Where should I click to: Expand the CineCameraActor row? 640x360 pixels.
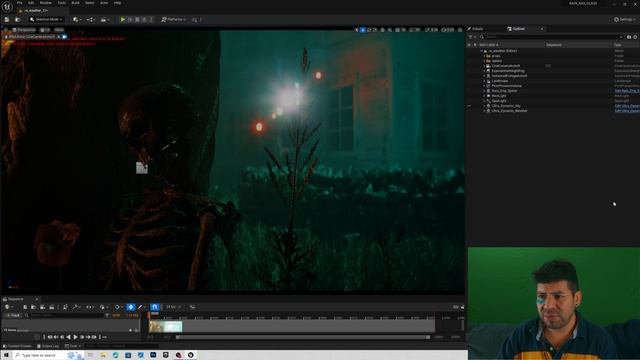(484, 66)
